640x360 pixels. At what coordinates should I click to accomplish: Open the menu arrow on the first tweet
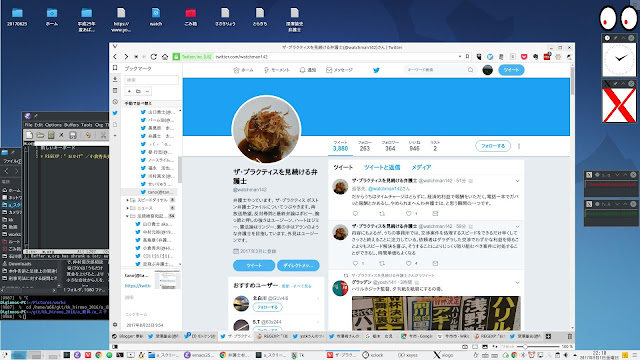click(517, 181)
